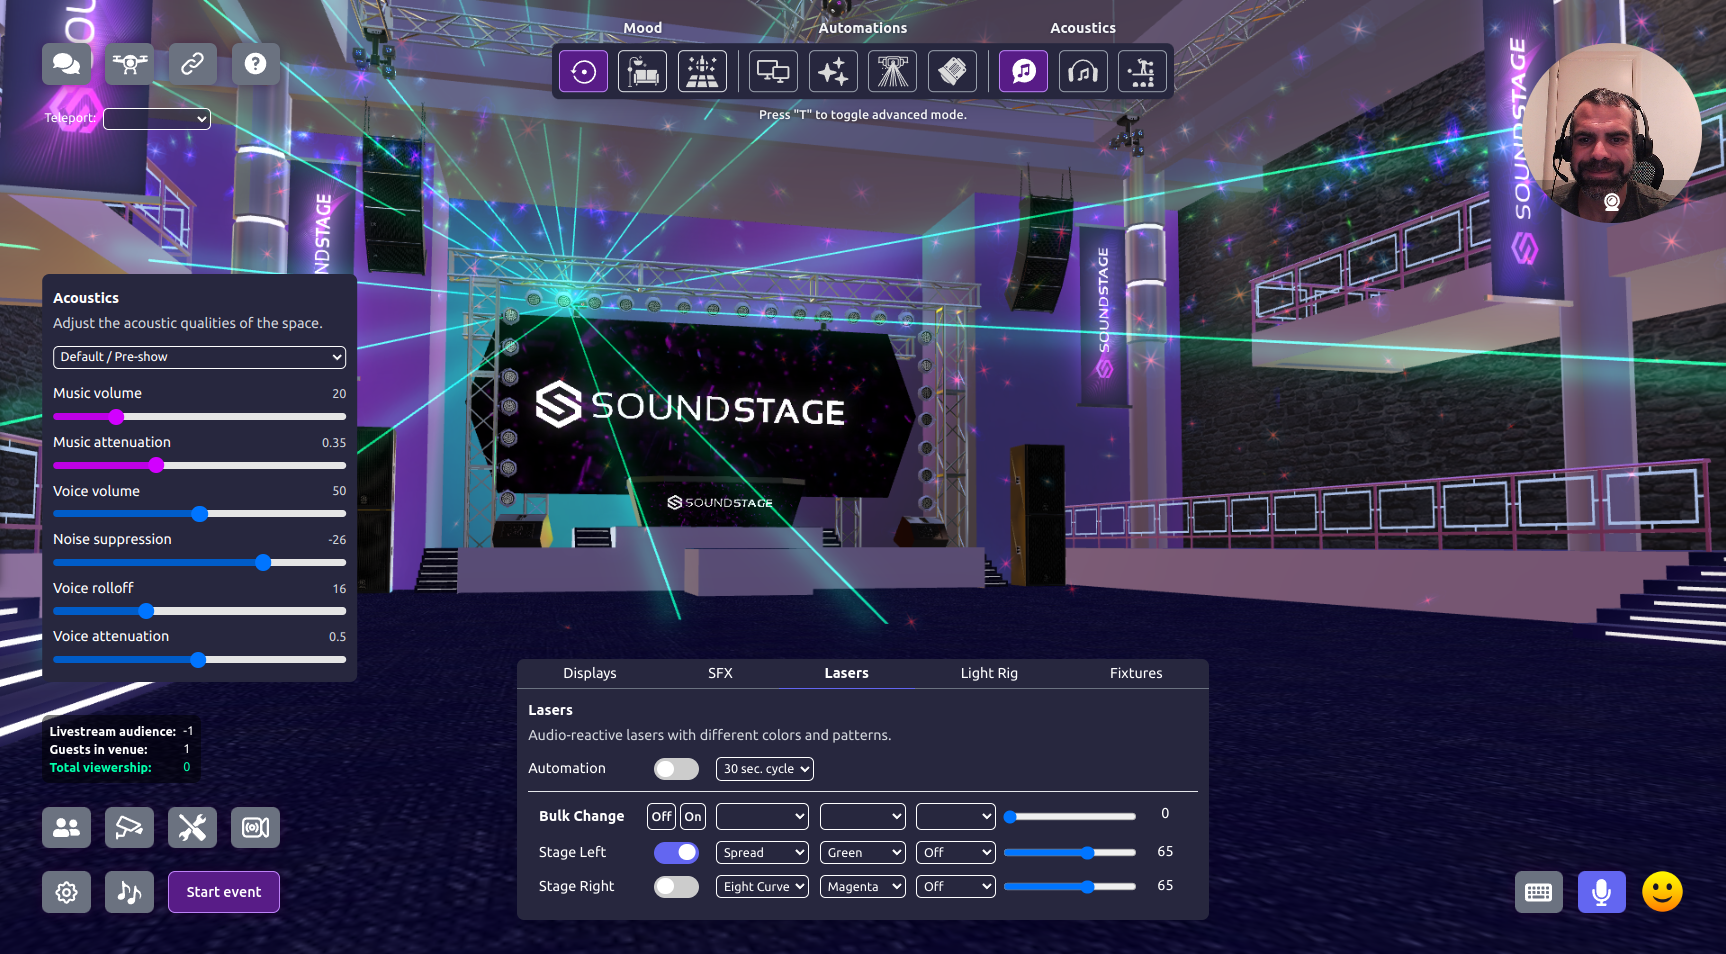Open the sparkles SFX automation icon
Viewport: 1726px width, 954px height.
(833, 71)
